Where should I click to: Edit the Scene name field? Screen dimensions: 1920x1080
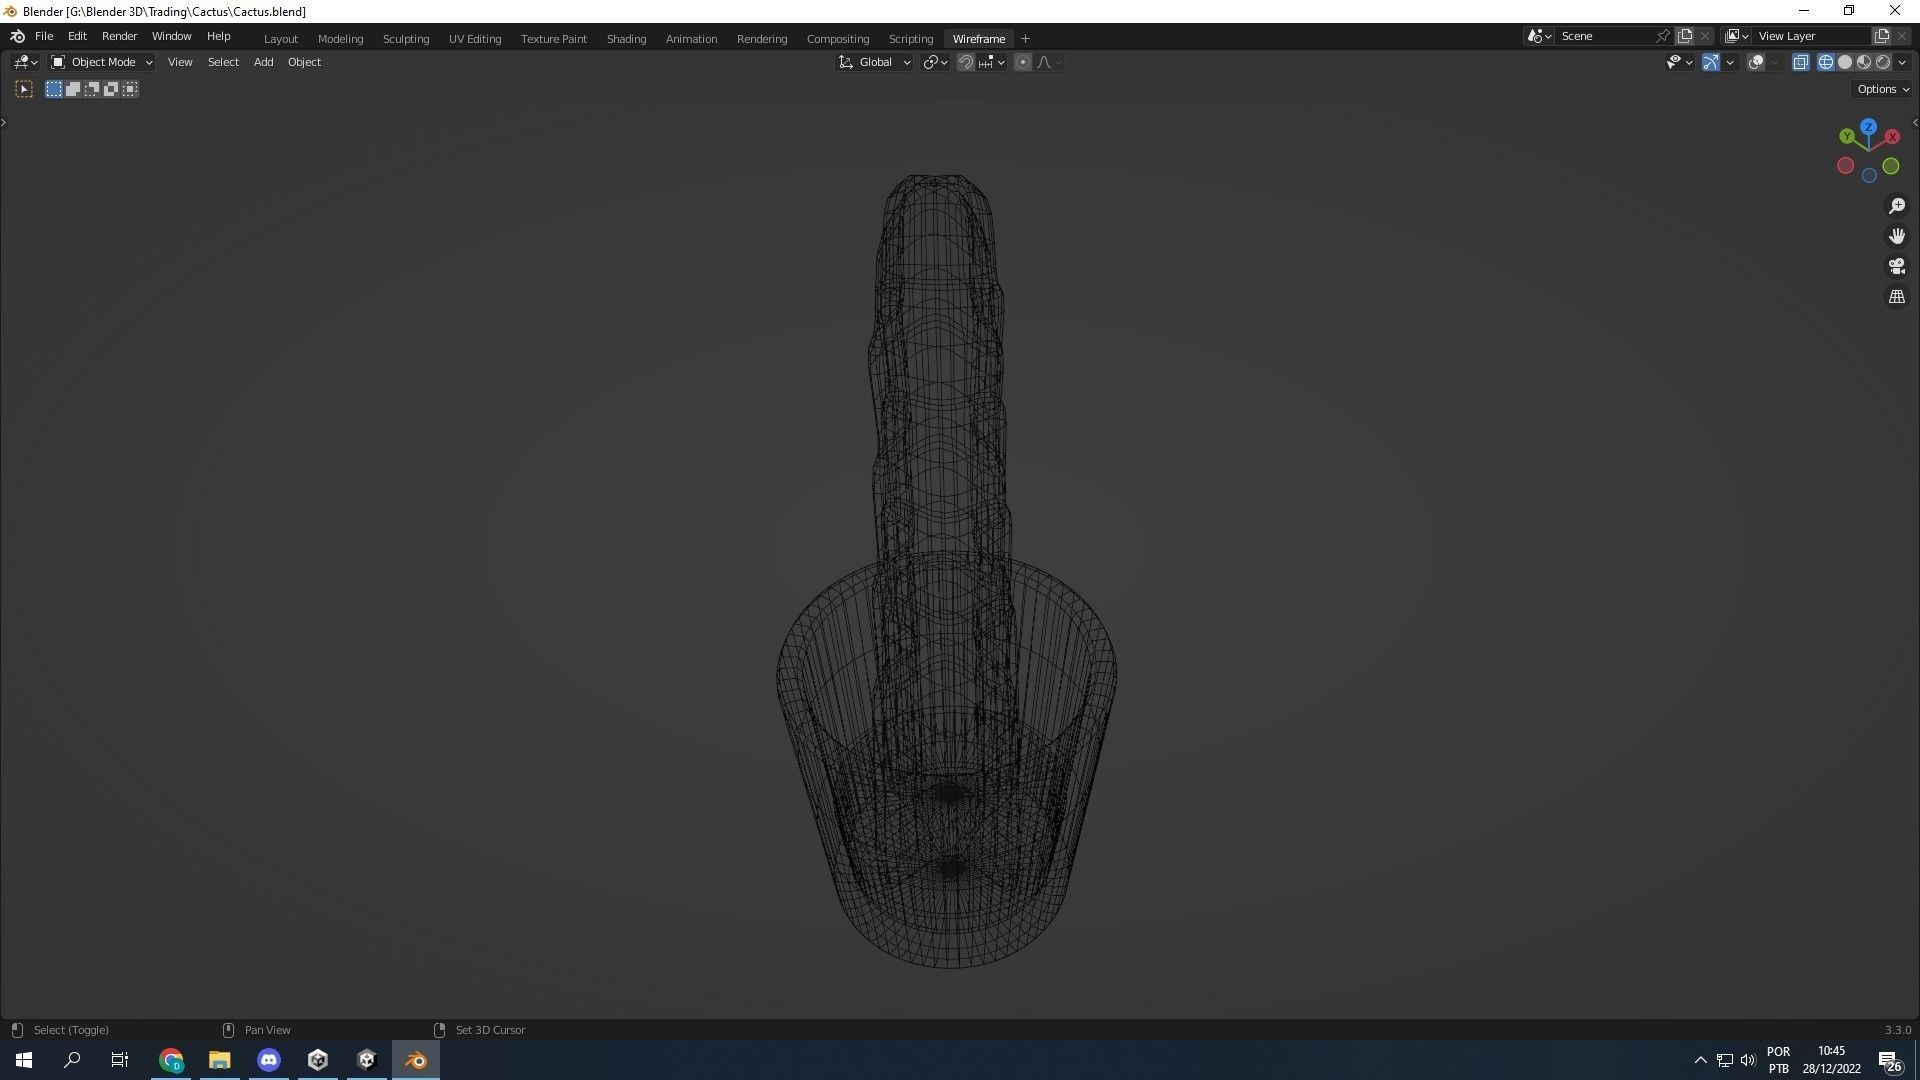click(1606, 36)
